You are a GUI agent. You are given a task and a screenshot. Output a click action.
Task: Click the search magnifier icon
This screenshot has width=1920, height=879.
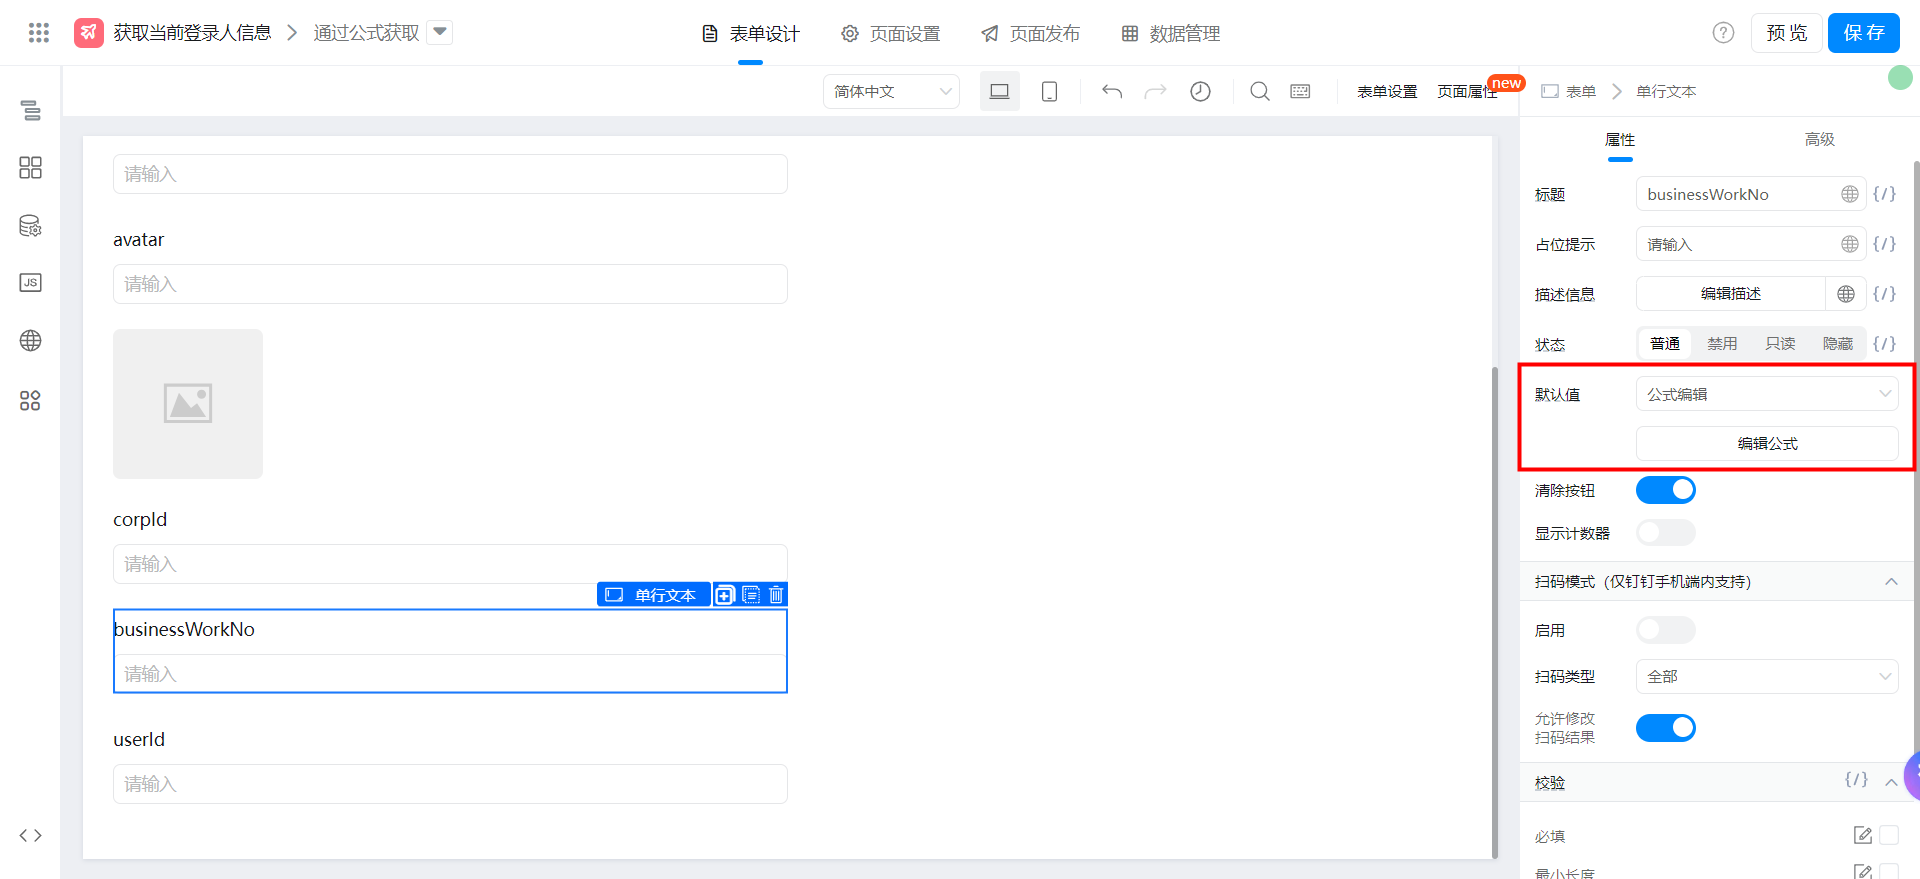point(1259,92)
